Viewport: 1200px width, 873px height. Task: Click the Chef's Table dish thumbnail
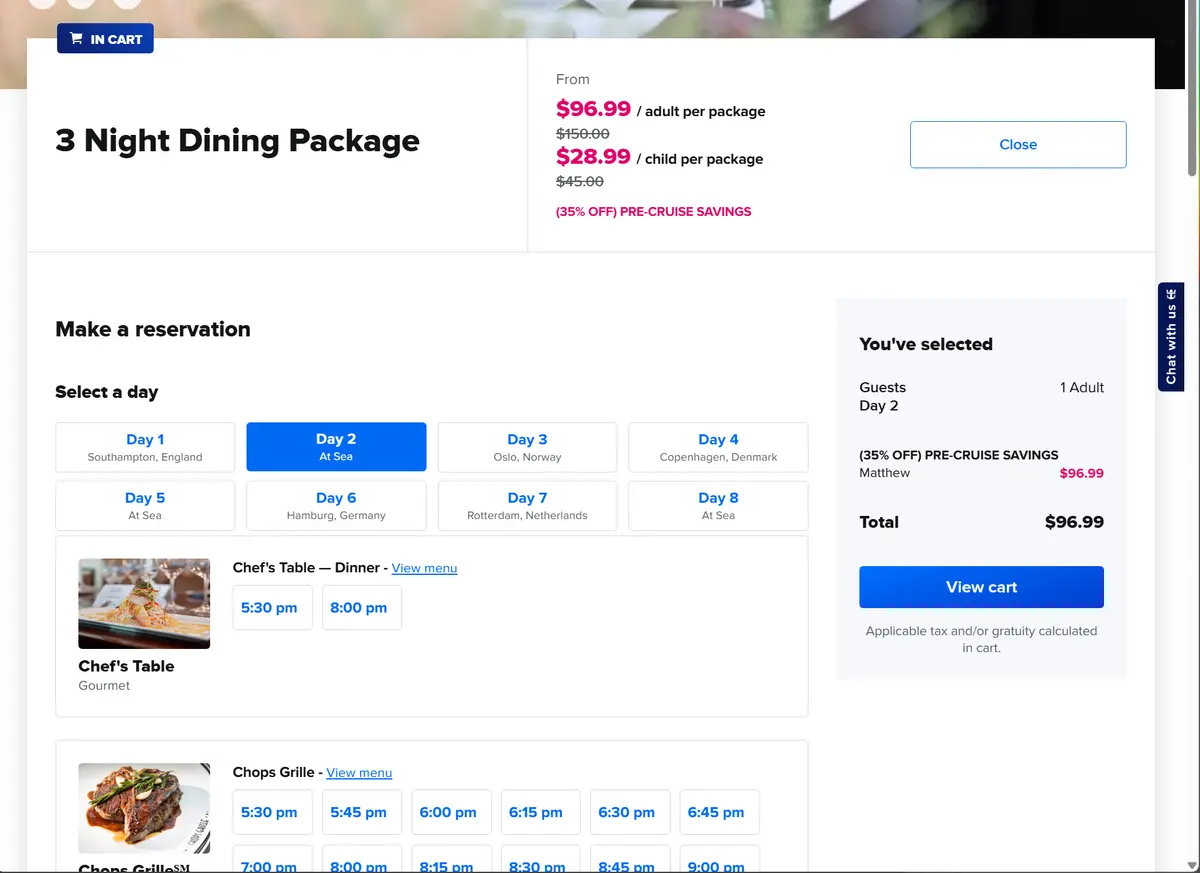tap(144, 603)
